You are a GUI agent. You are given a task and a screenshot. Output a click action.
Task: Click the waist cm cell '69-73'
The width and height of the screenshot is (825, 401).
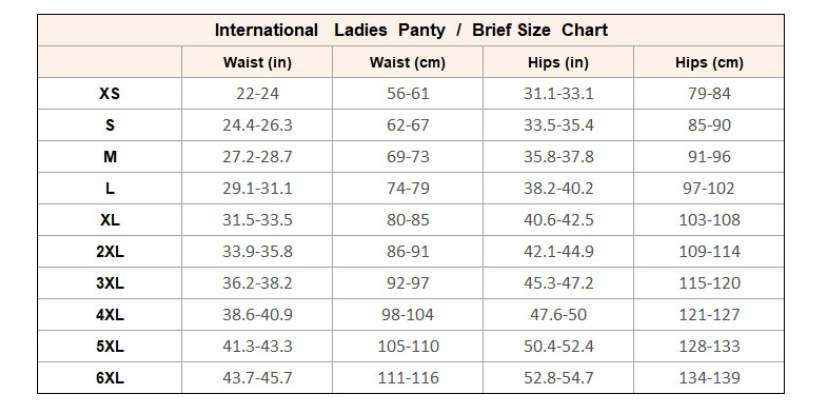tap(407, 157)
